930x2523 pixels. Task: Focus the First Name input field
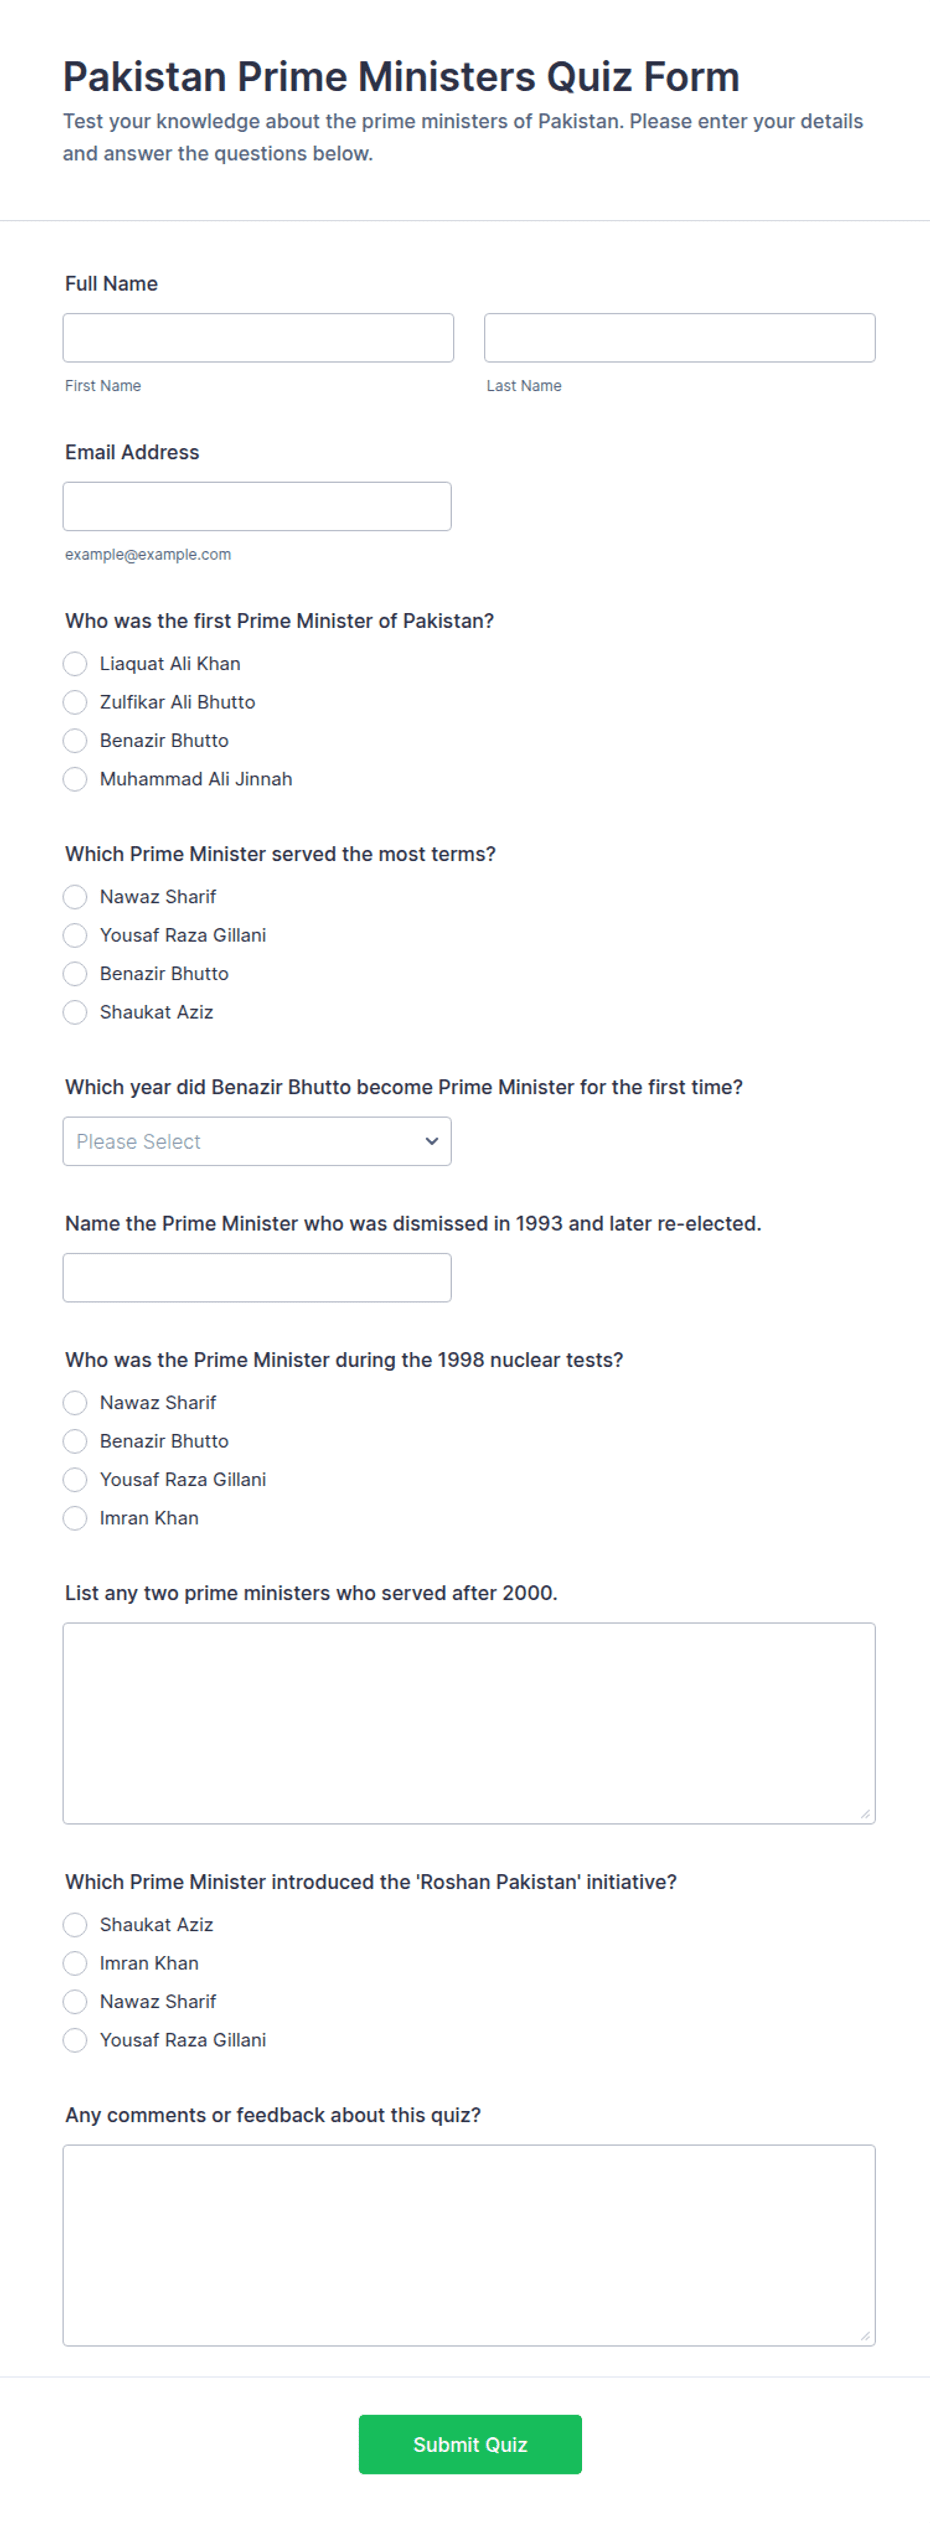[258, 338]
